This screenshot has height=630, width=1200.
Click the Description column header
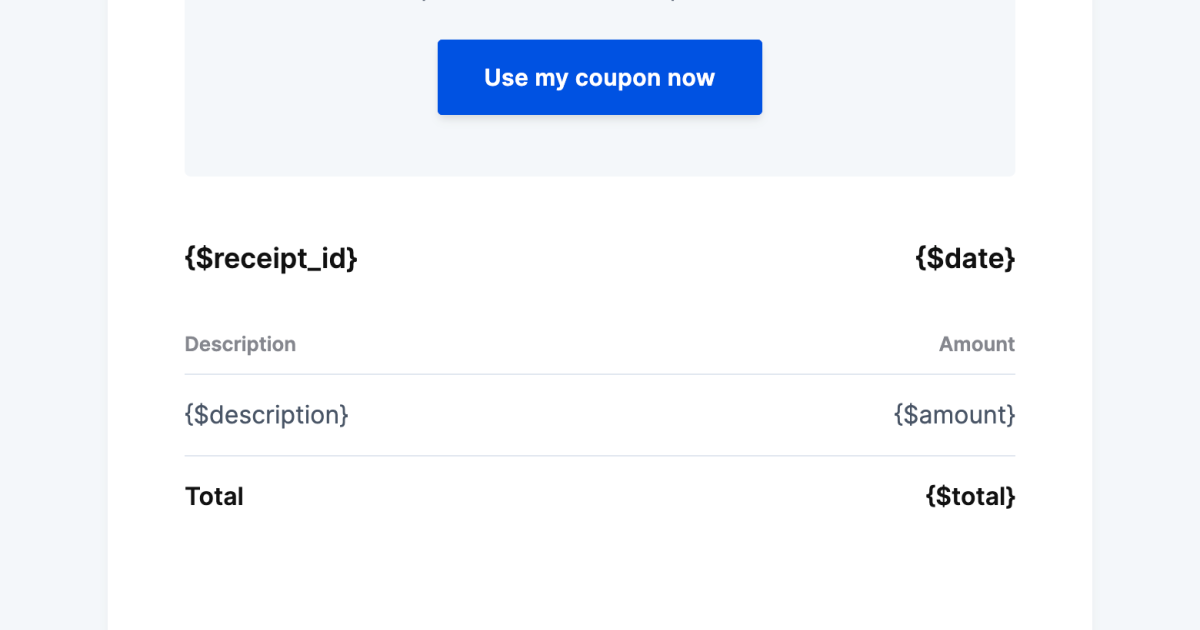[x=240, y=344]
